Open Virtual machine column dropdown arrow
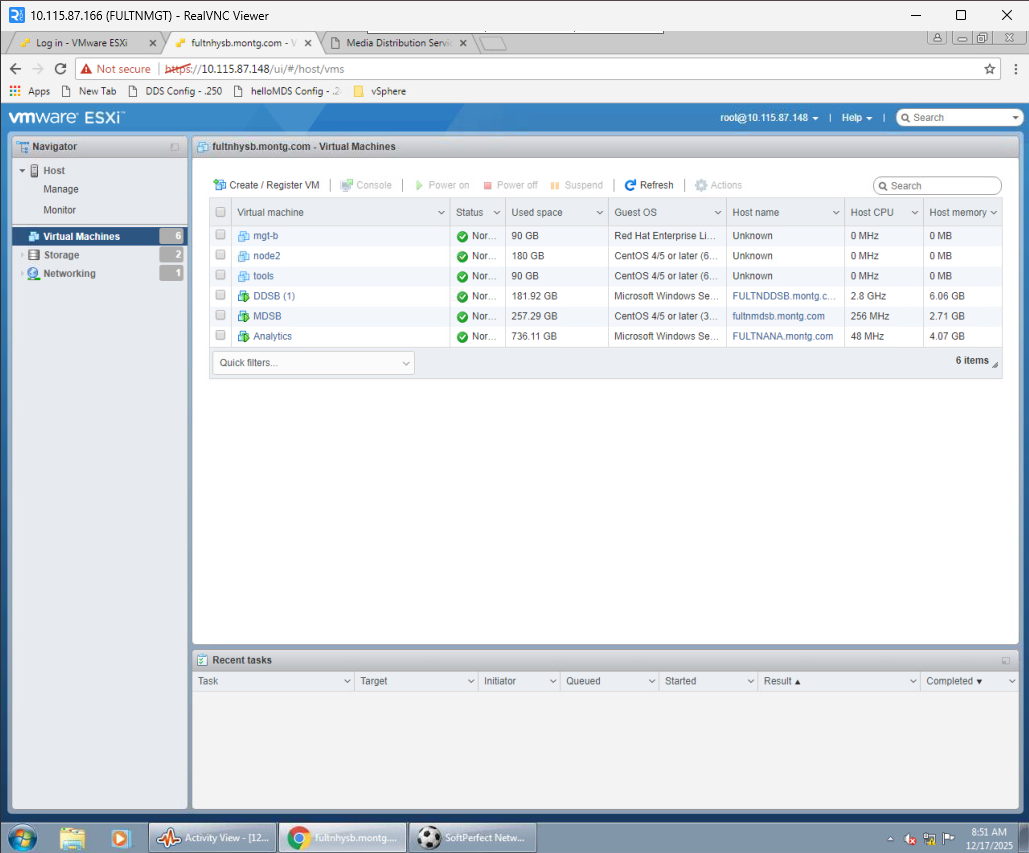The height and width of the screenshot is (853, 1029). 441,213
